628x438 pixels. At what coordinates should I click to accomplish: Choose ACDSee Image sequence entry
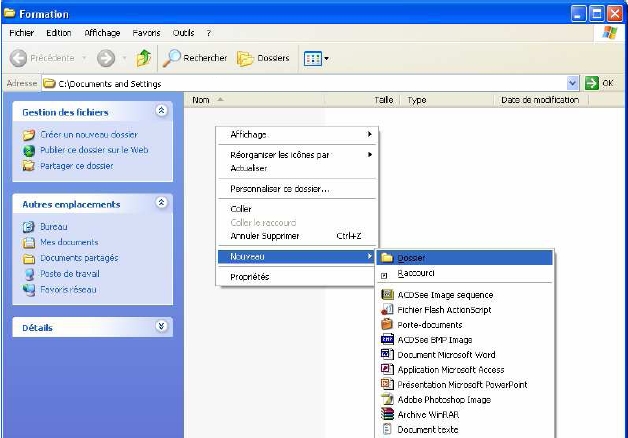[x=465, y=295]
